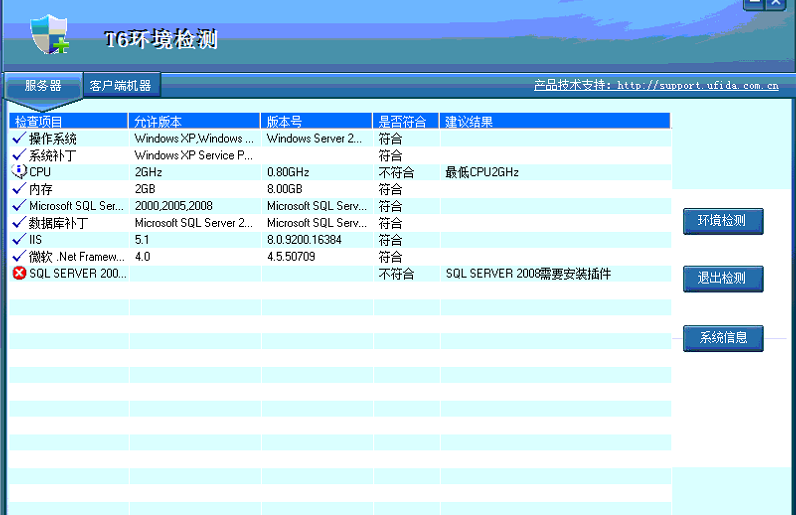Select the CPU row label

pos(40,172)
